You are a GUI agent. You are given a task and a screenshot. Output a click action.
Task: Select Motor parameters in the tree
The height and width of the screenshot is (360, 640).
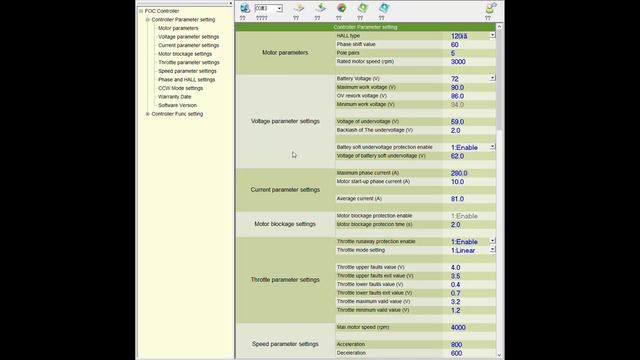click(178, 28)
